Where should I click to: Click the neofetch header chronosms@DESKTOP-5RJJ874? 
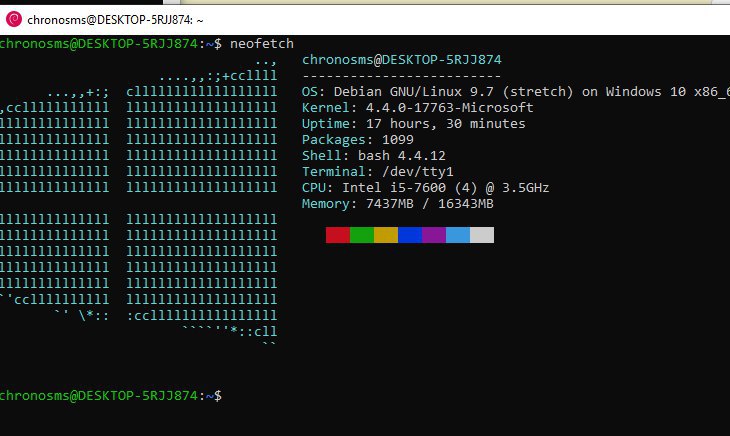pos(401,60)
